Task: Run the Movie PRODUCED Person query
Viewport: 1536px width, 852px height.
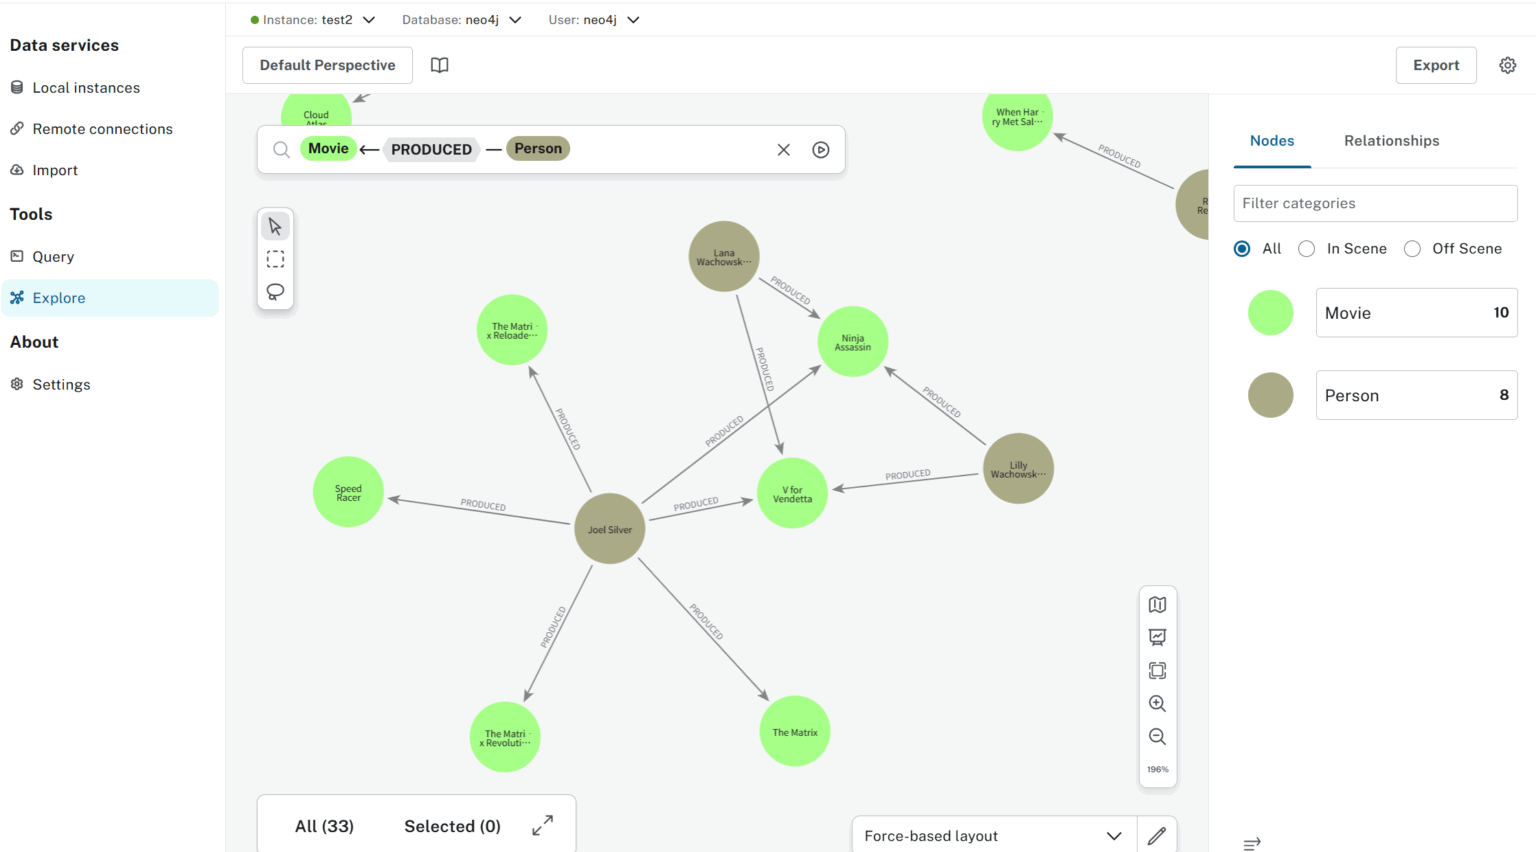Action: (x=821, y=148)
